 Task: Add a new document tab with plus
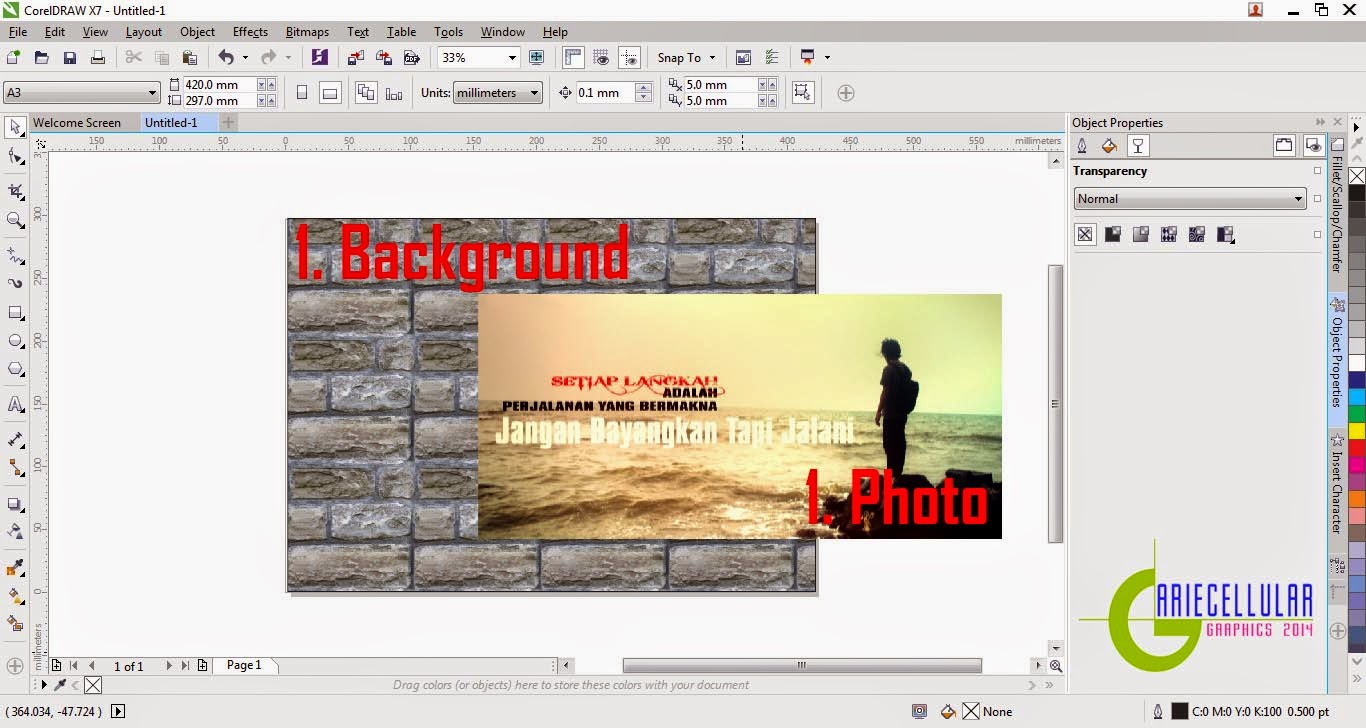click(228, 123)
